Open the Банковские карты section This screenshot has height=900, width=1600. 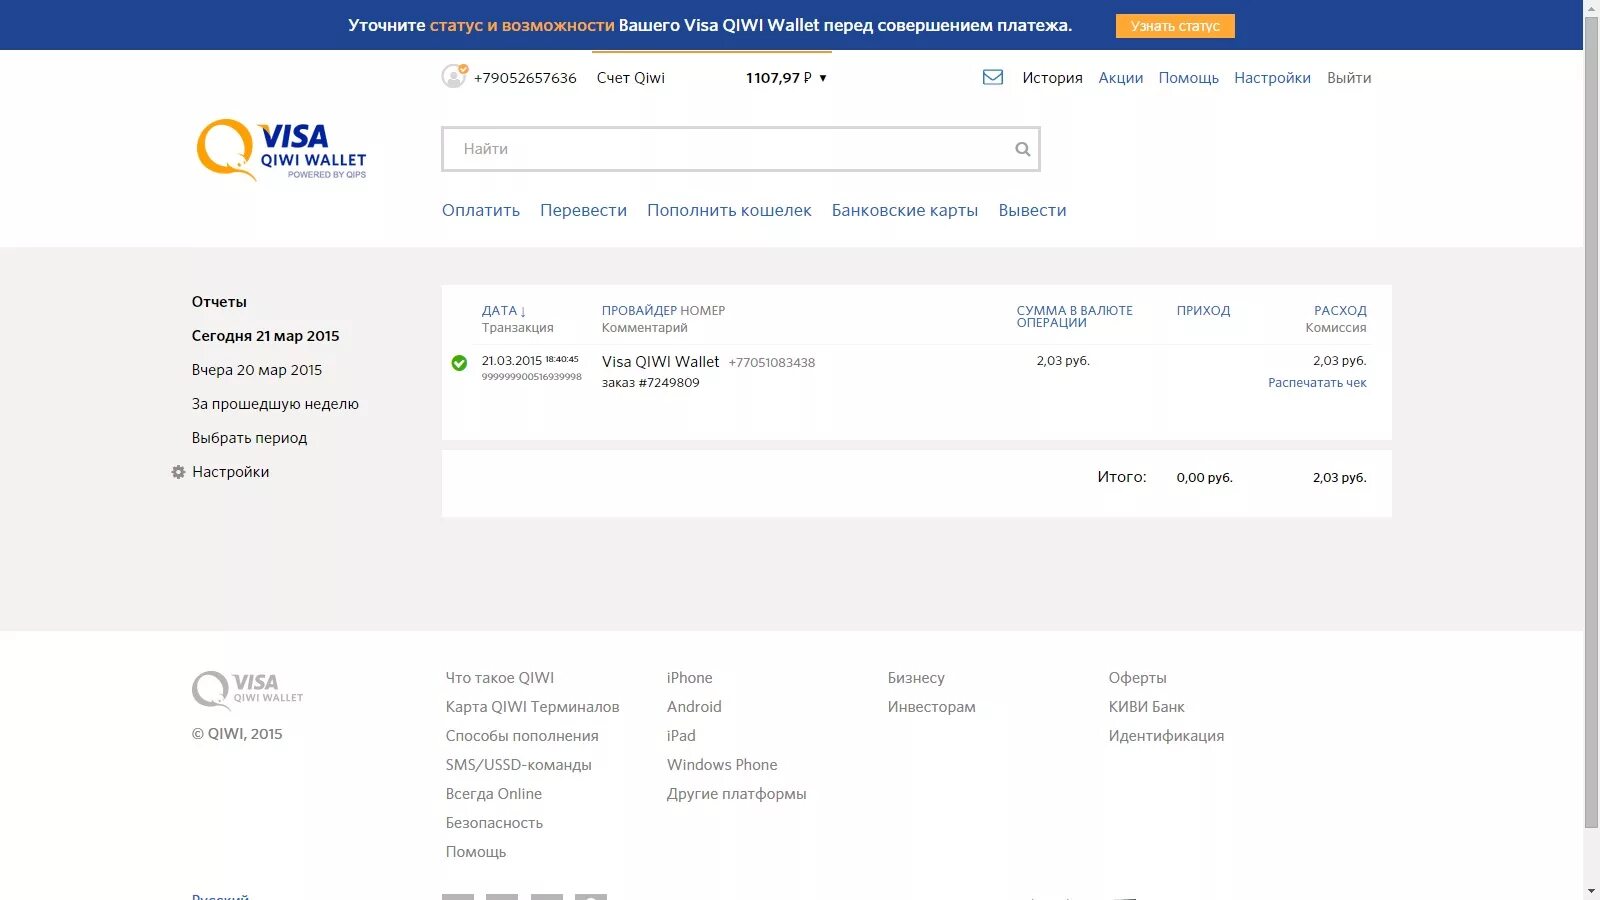click(905, 210)
